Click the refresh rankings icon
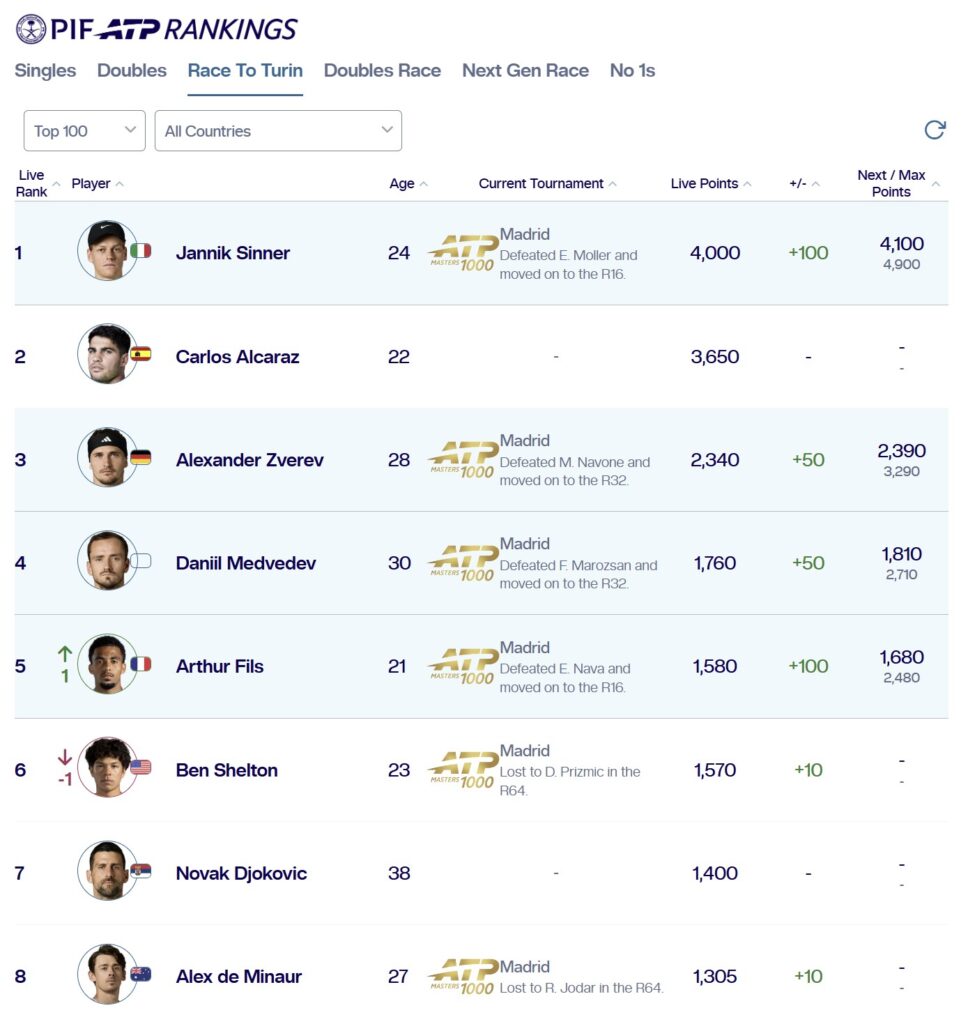The width and height of the screenshot is (968, 1024). point(934,130)
